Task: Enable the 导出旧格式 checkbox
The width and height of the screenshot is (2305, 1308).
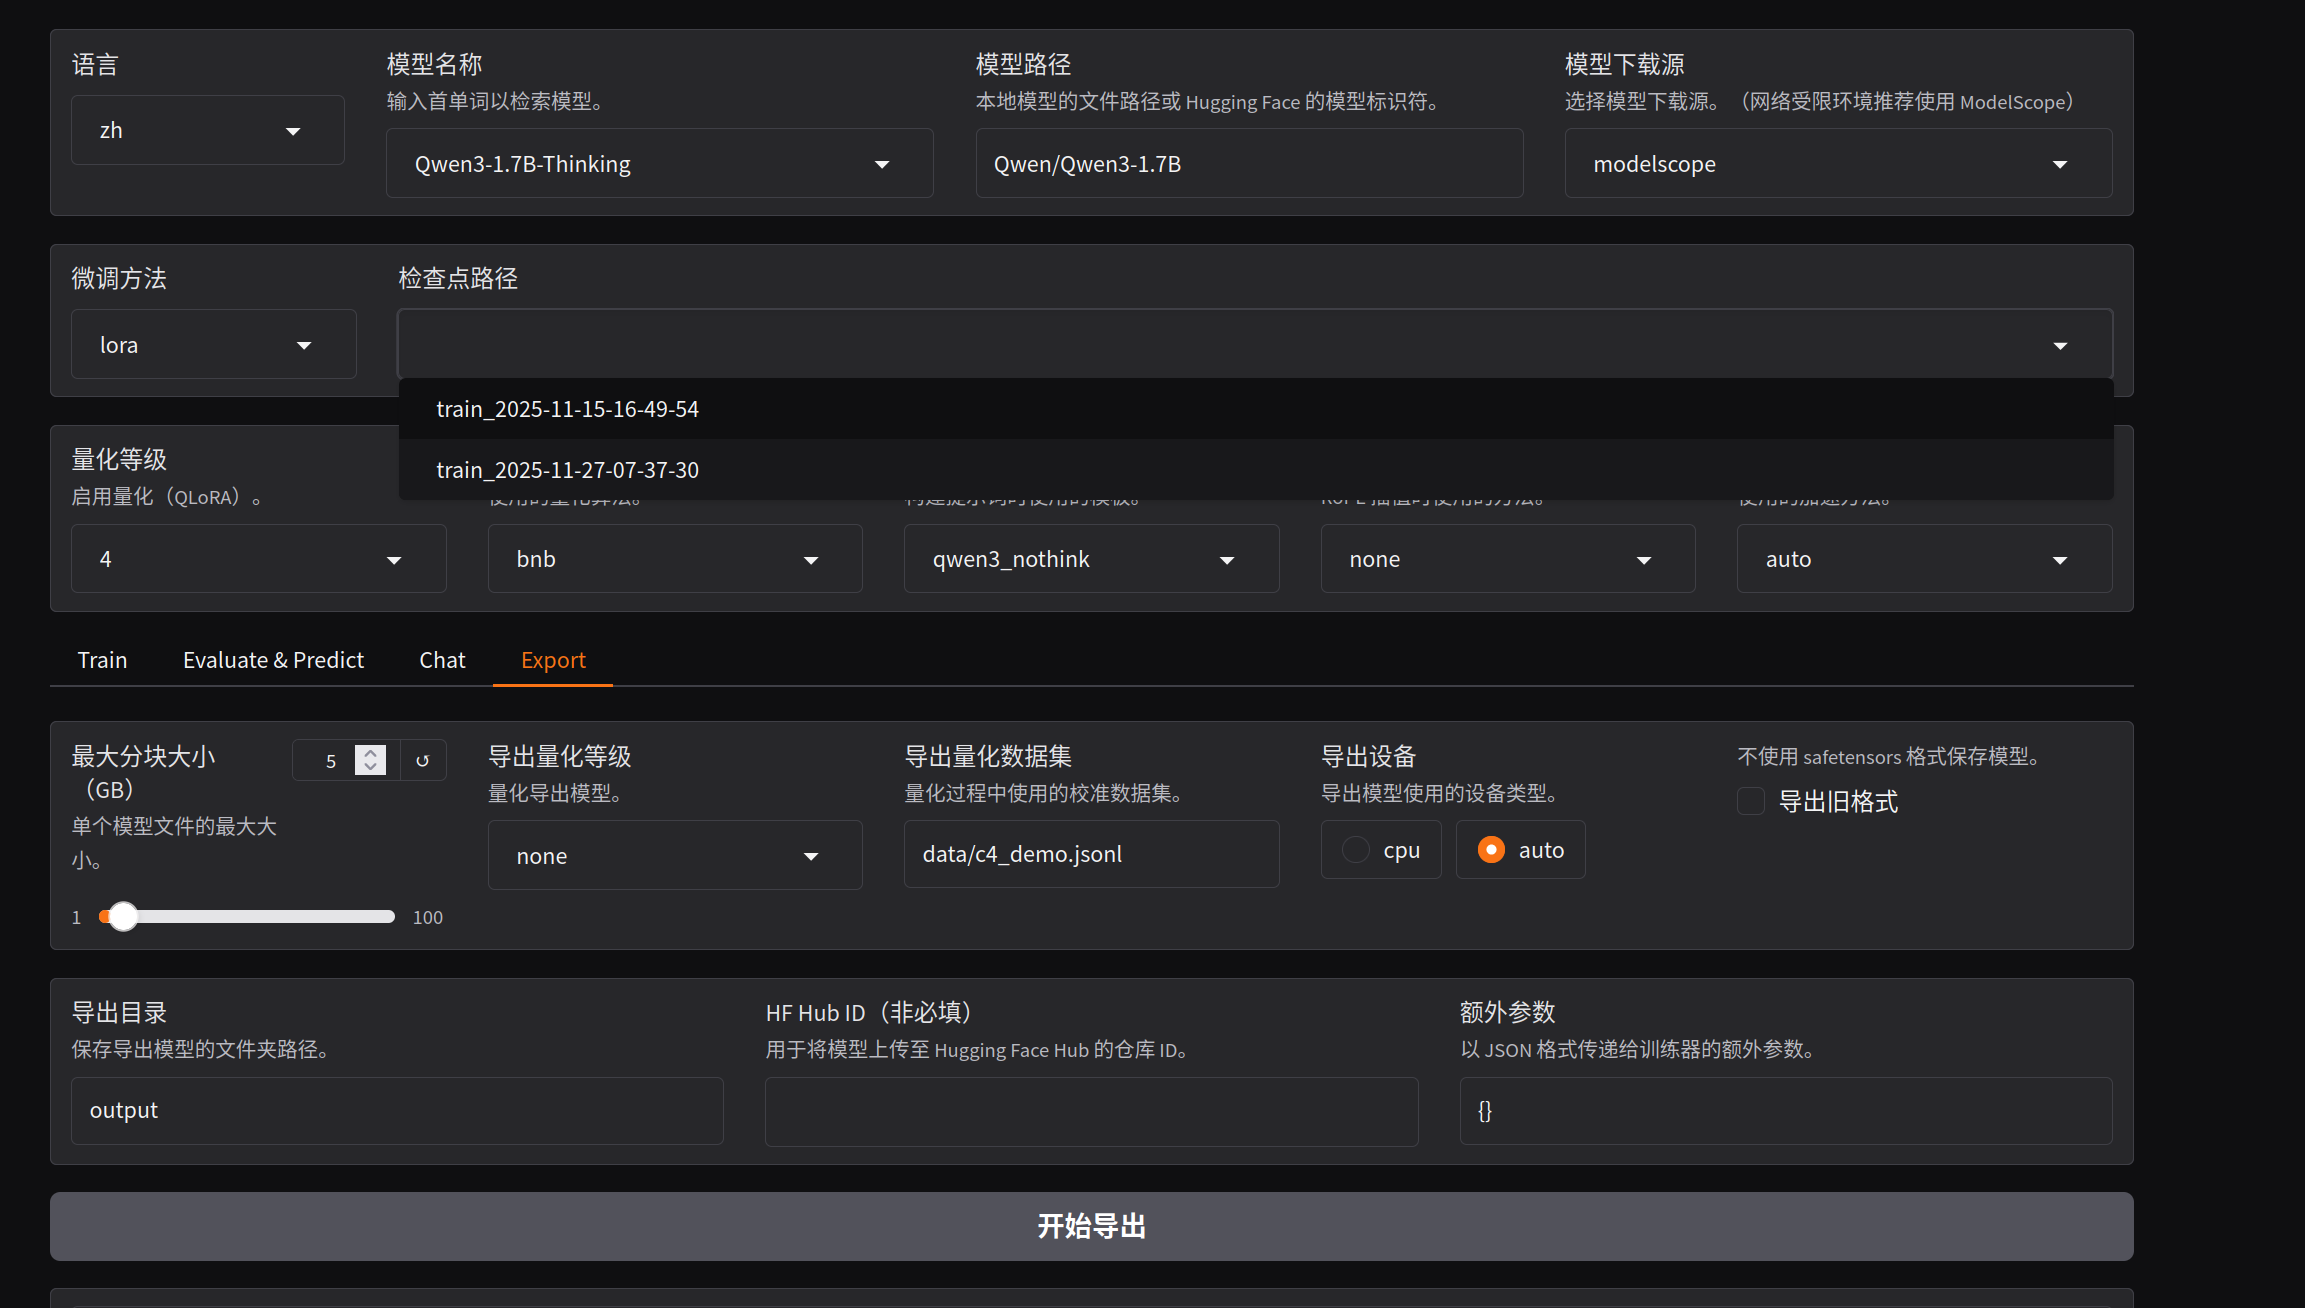Action: point(1751,801)
